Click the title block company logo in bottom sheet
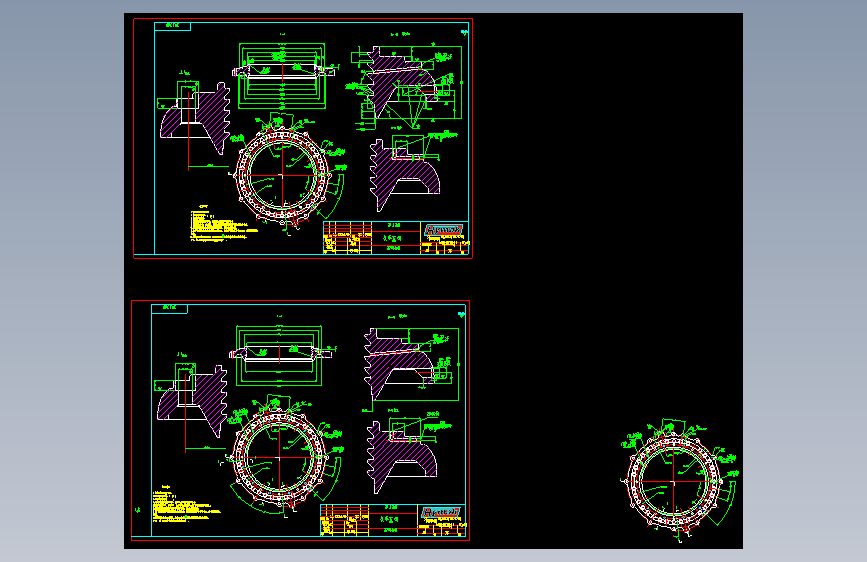Image resolution: width=867 pixels, height=562 pixels. coord(441,512)
